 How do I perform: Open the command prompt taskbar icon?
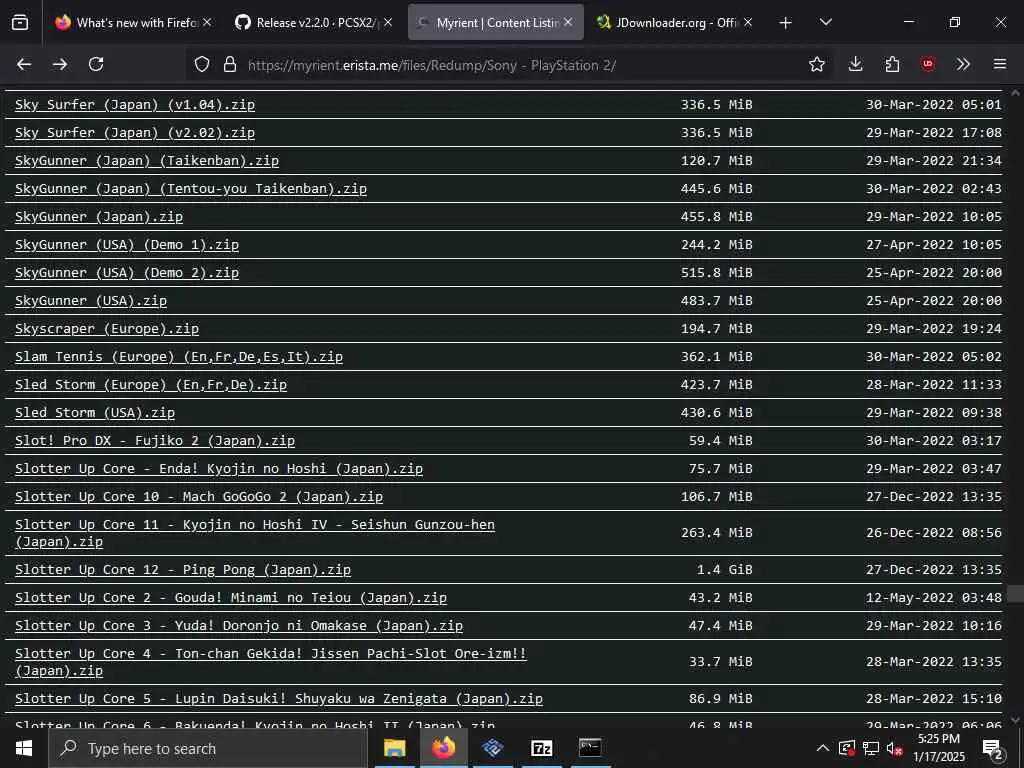tap(590, 748)
